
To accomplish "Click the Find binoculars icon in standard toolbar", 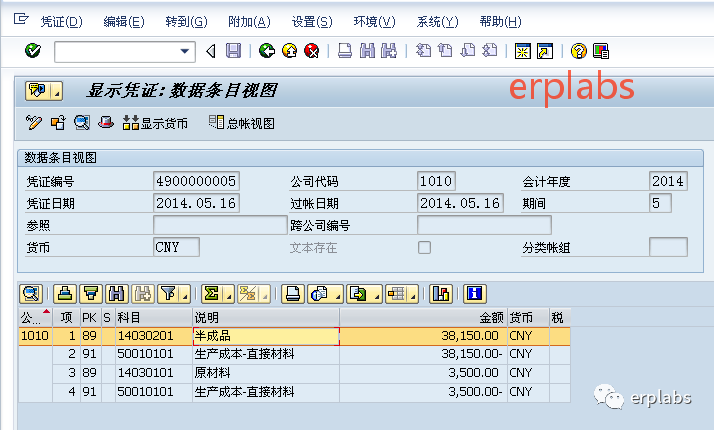I will 367,51.
